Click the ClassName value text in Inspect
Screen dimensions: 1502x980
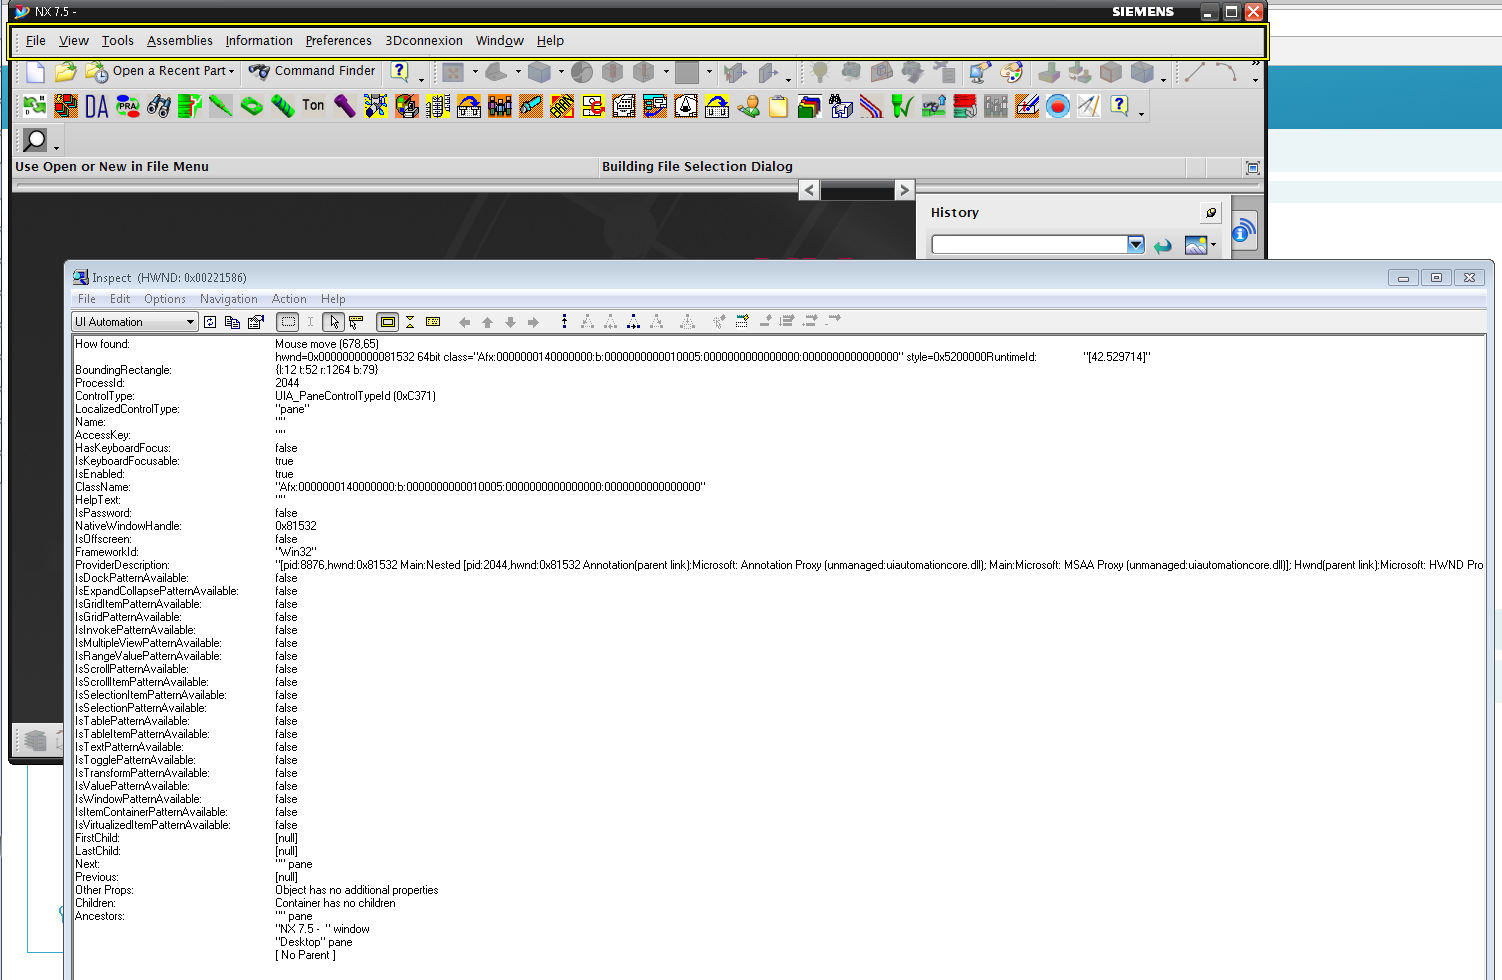490,487
